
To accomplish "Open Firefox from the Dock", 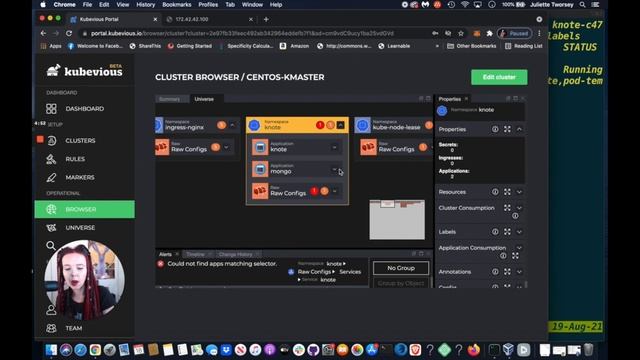I will 473,350.
